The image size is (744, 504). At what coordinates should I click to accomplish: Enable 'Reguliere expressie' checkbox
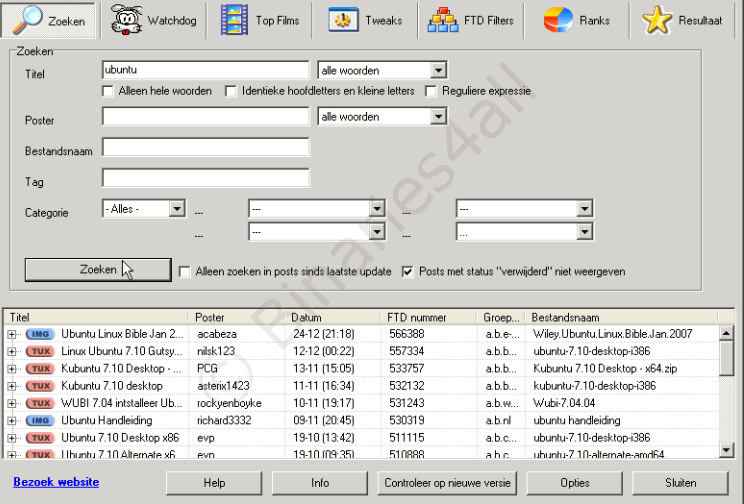coord(431,91)
